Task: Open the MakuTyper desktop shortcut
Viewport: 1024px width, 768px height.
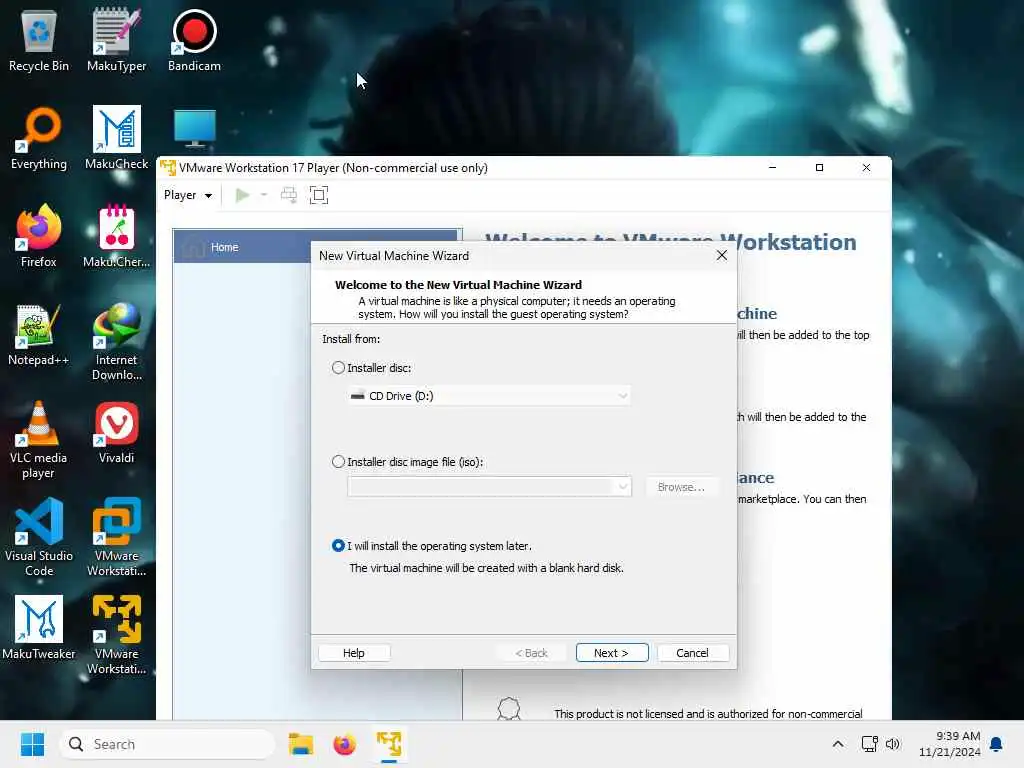Action: tap(116, 40)
